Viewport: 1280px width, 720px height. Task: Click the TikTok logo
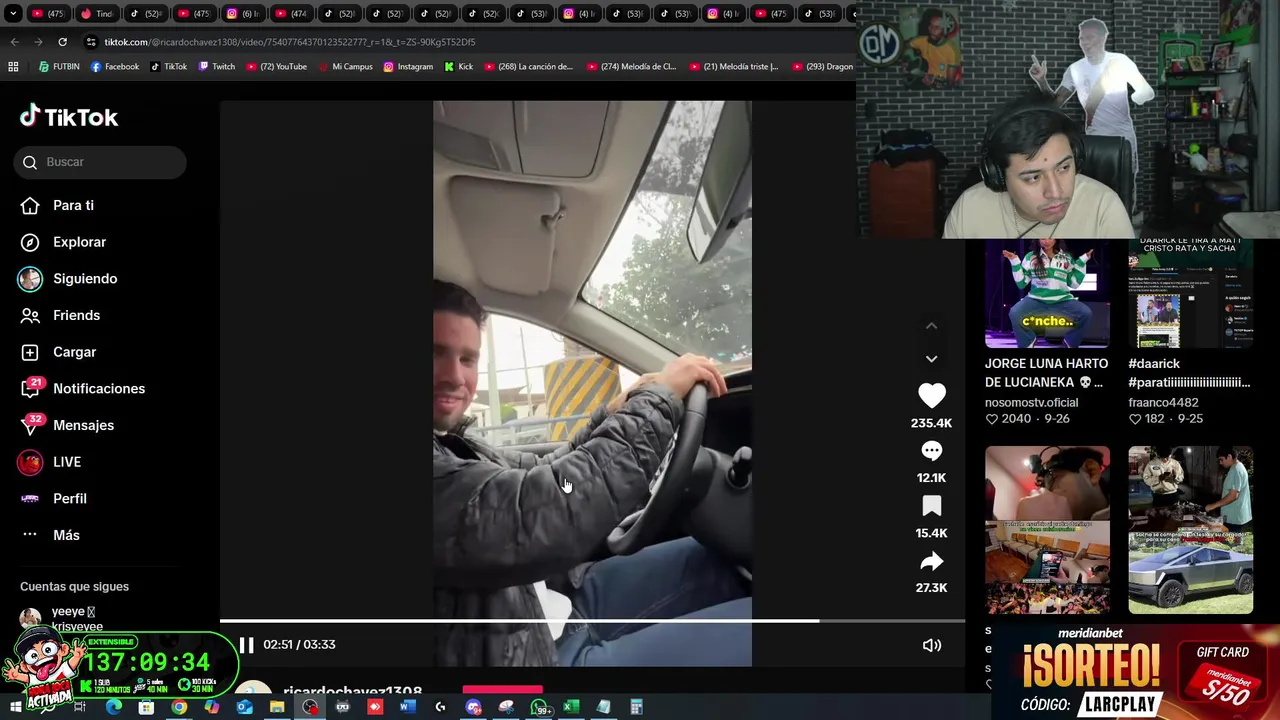pos(69,117)
